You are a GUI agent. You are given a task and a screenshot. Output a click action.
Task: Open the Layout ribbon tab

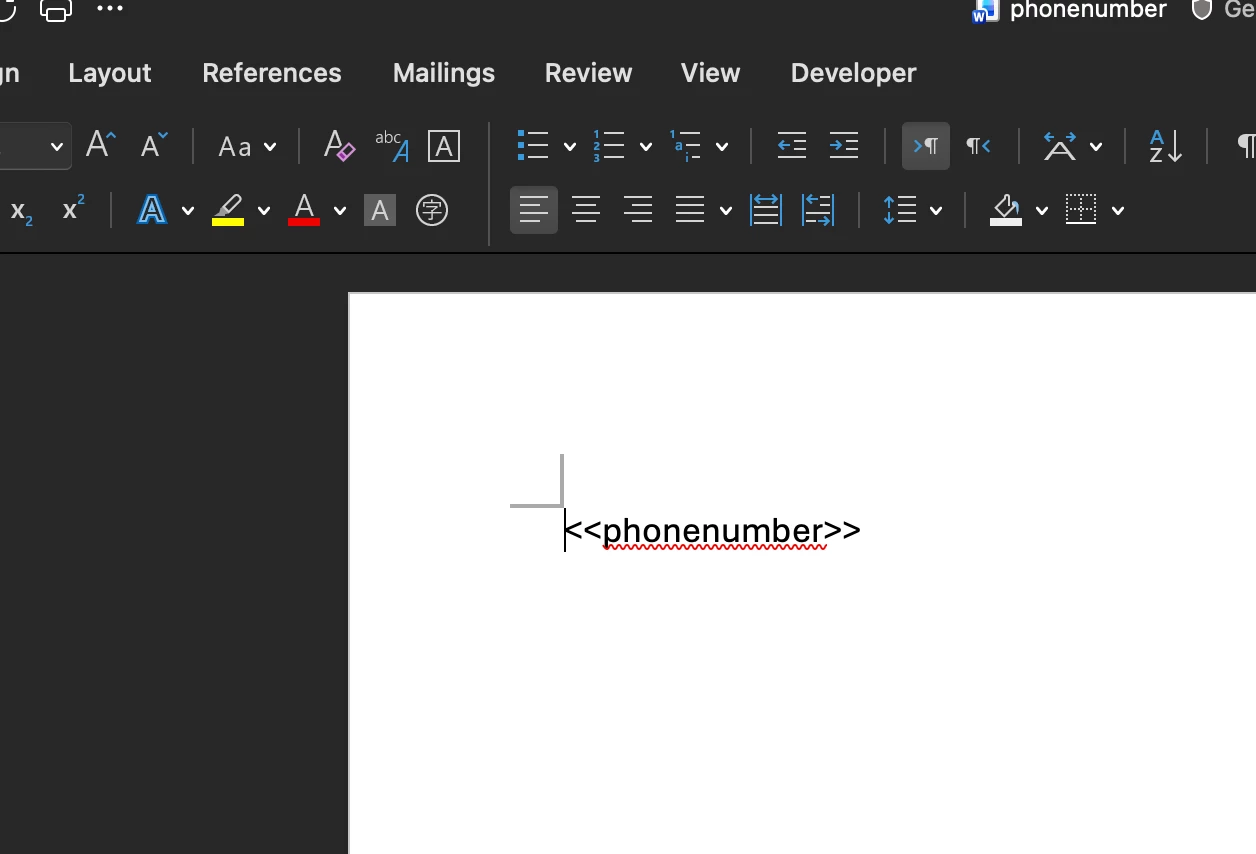109,73
